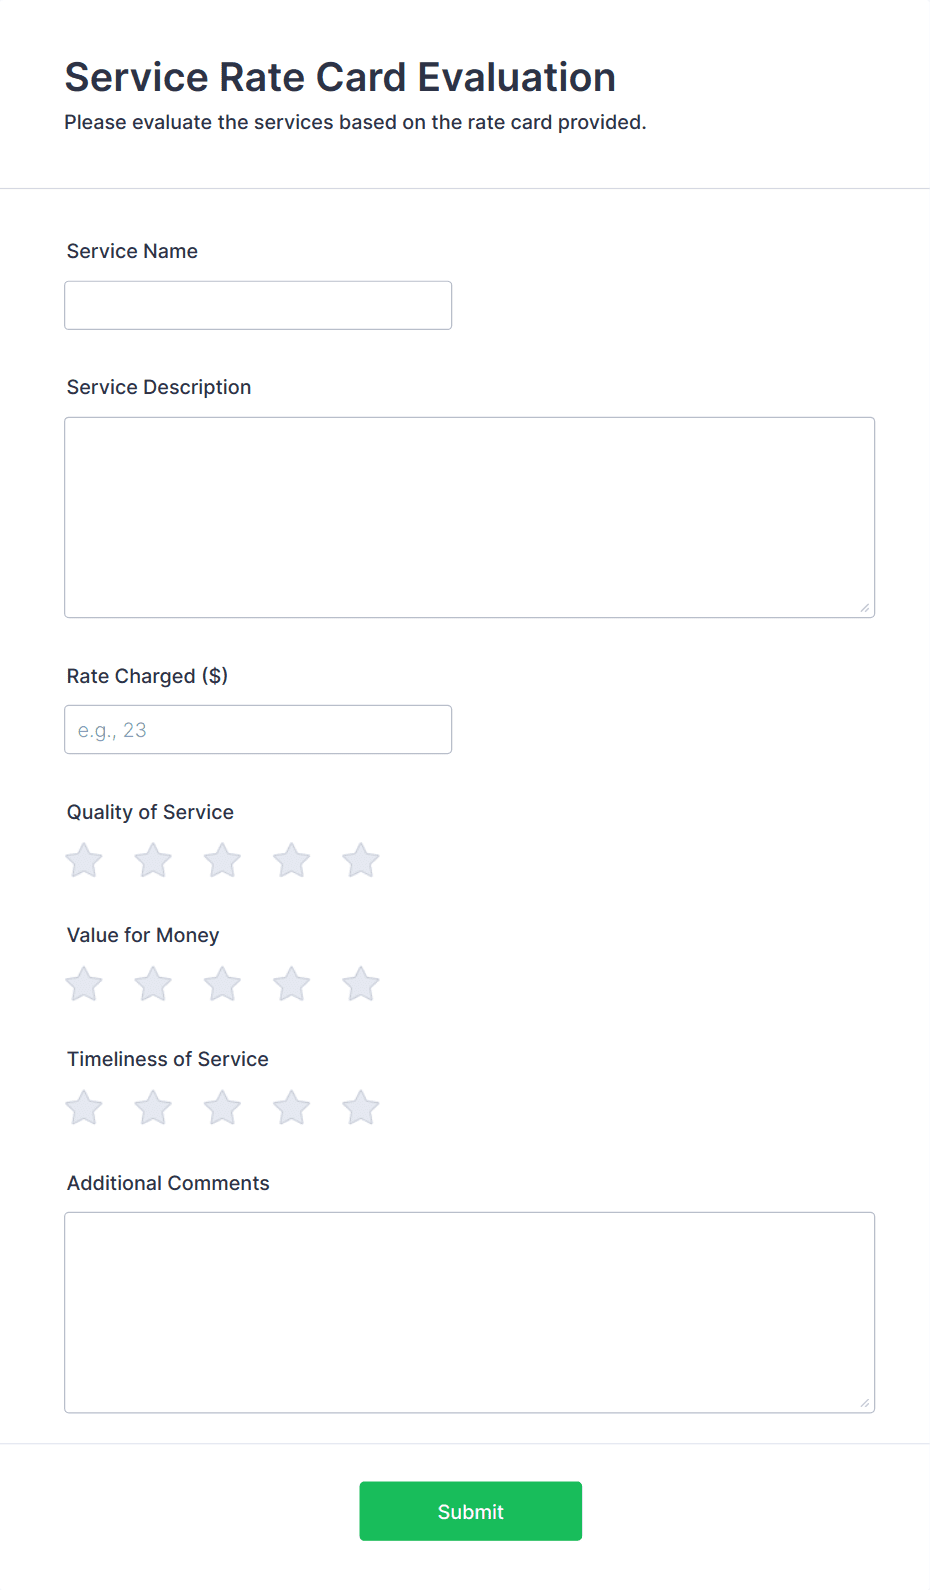Rate Quality of Service one star
930x1590 pixels.
(x=84, y=861)
